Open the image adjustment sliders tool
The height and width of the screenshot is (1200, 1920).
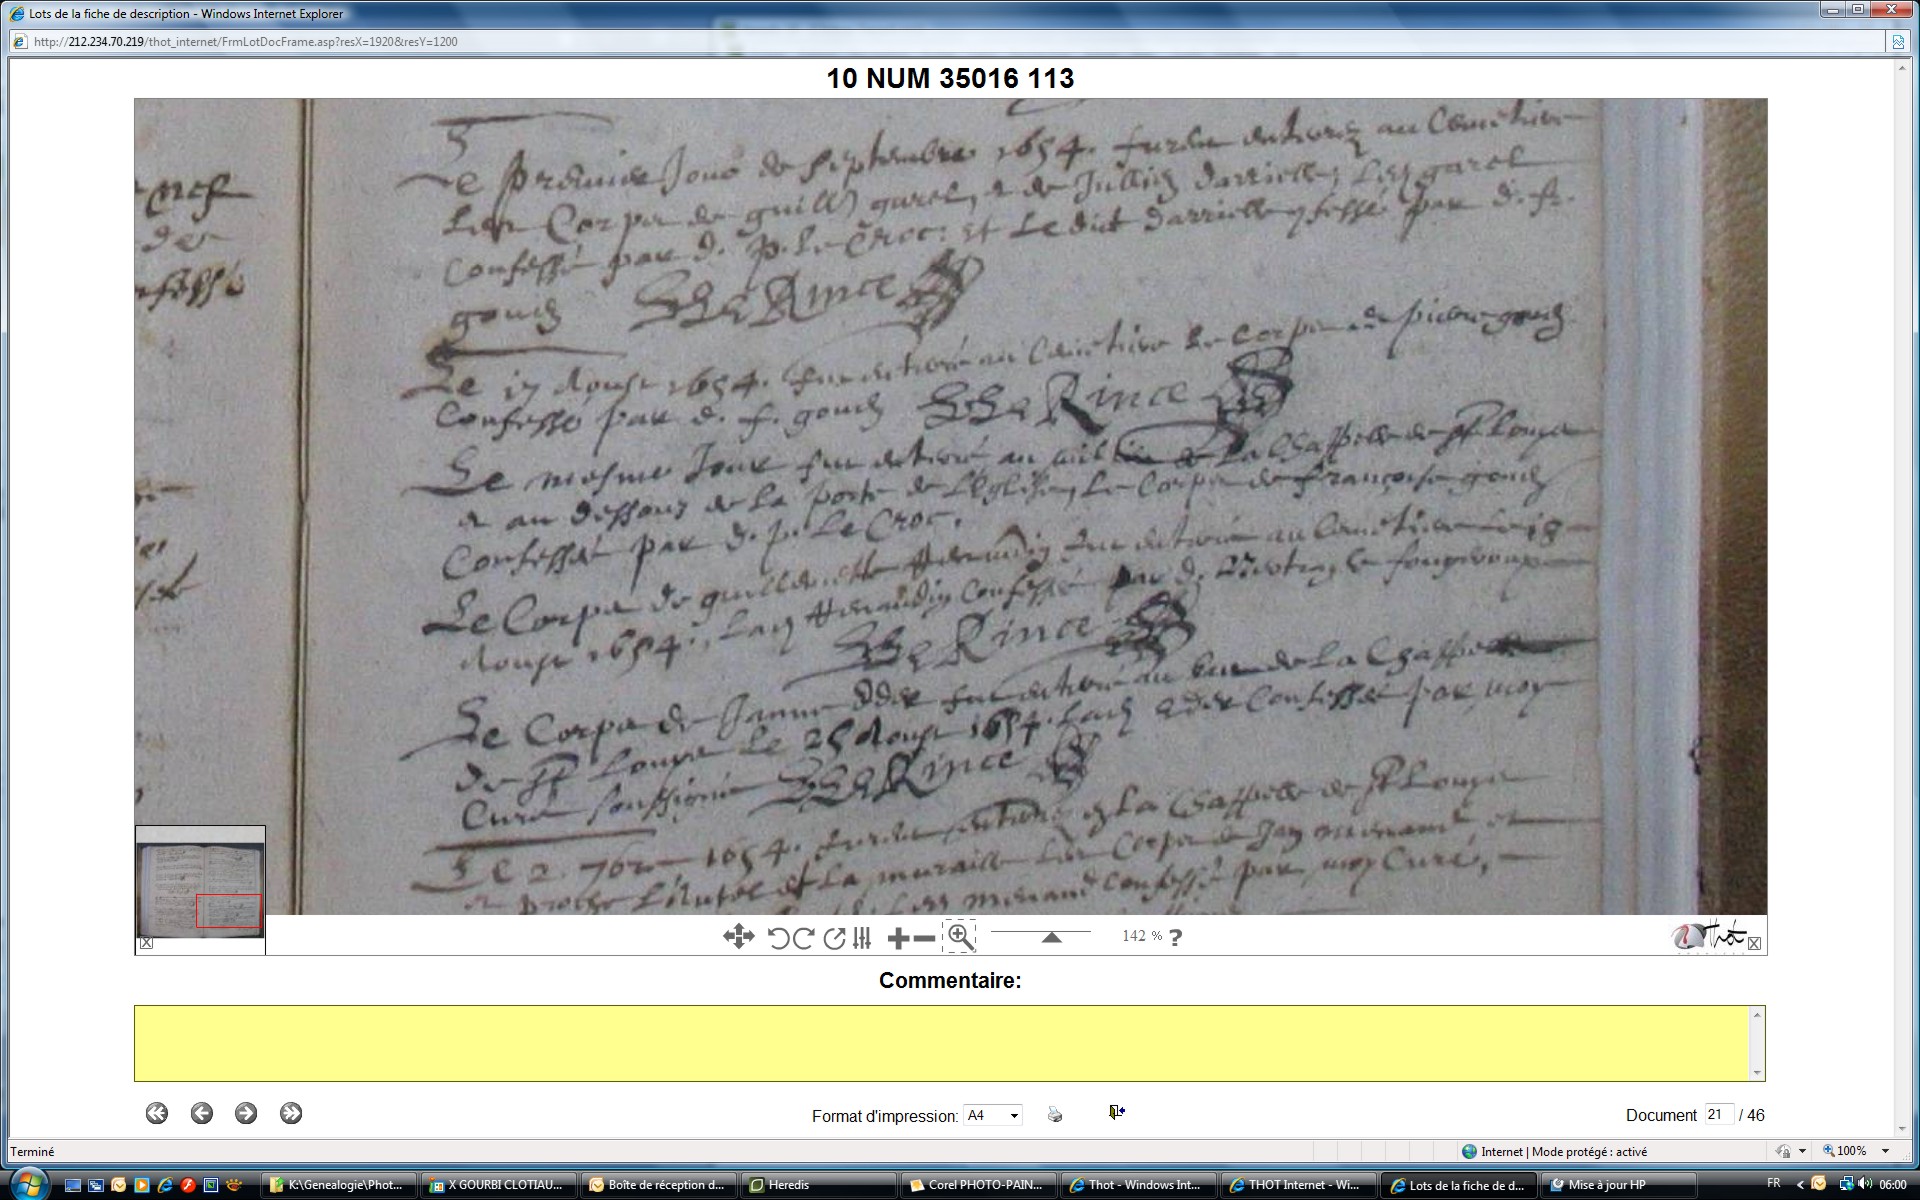[863, 938]
